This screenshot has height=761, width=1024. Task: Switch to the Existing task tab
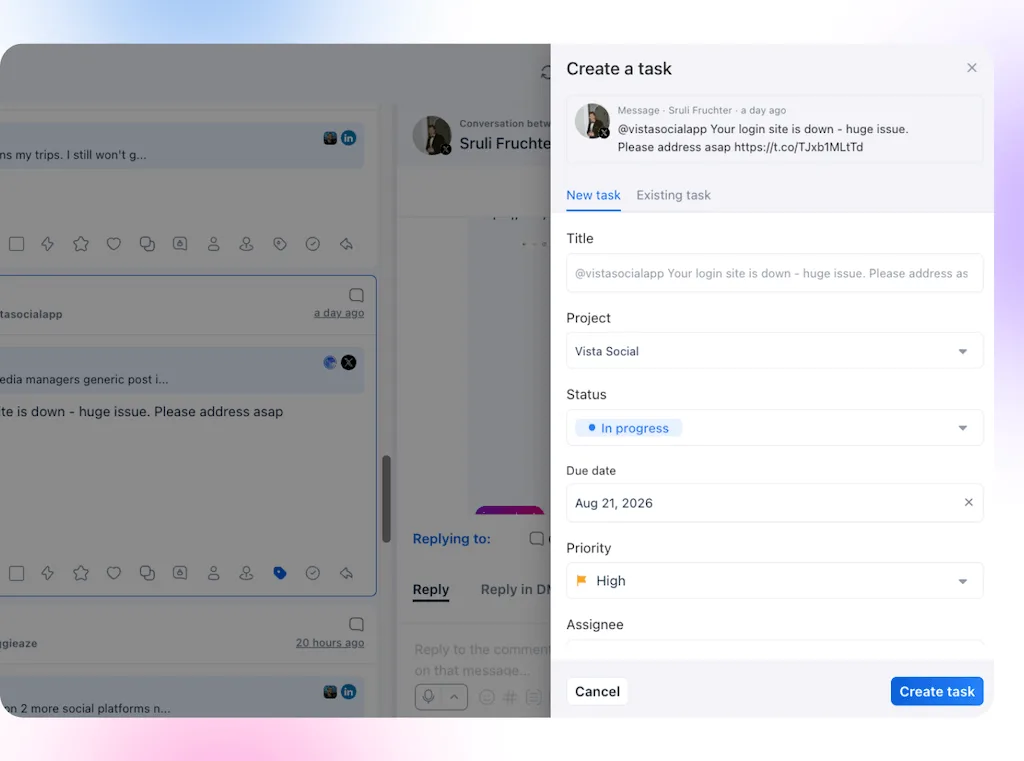point(673,195)
